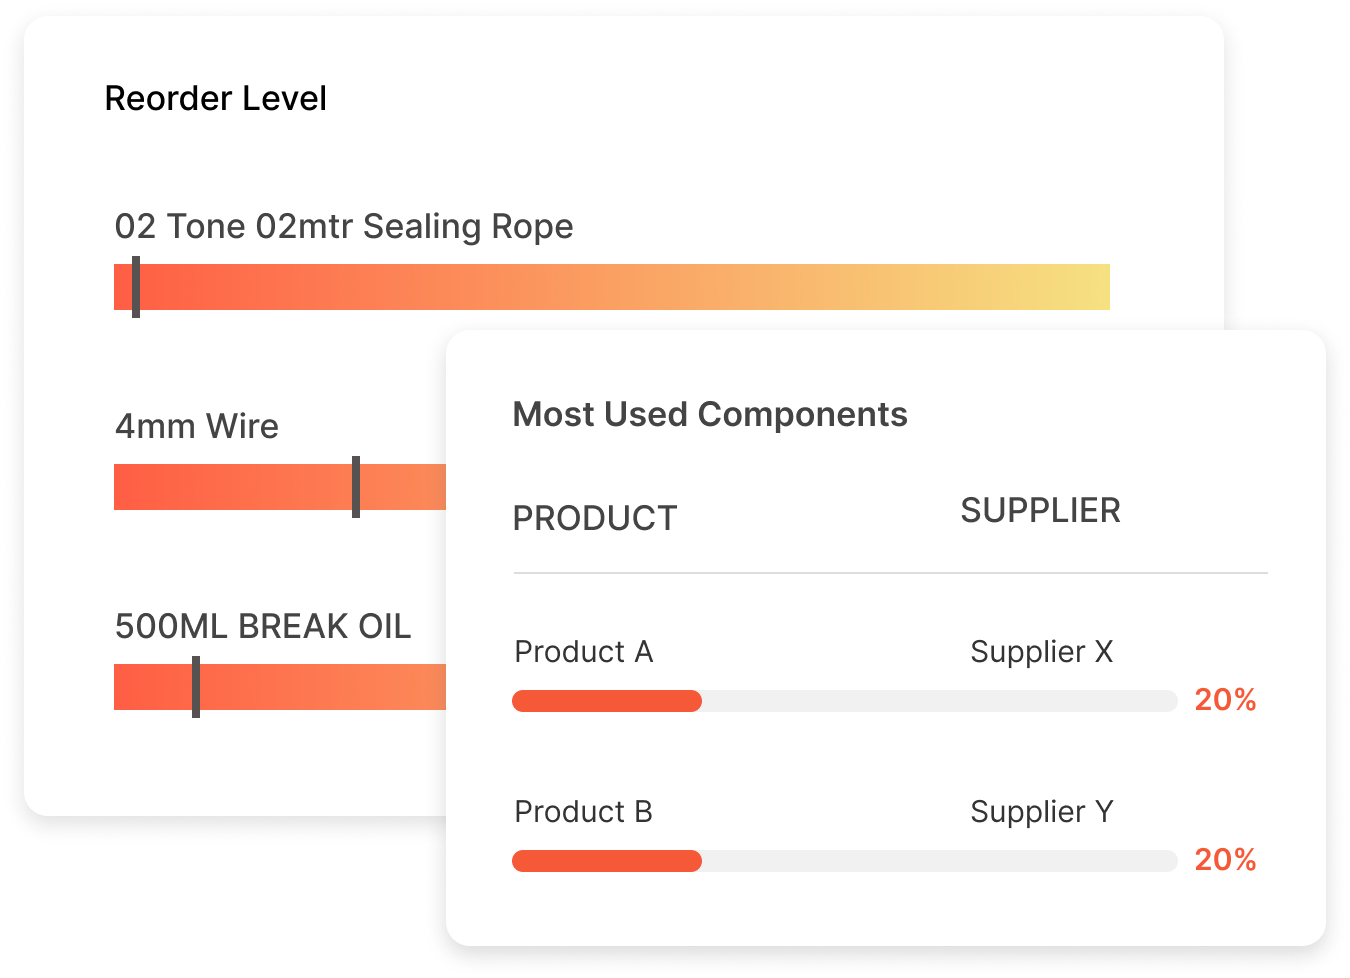Viewport: 1350px width, 978px height.
Task: Open the Product B entry
Action: pyautogui.click(x=583, y=812)
